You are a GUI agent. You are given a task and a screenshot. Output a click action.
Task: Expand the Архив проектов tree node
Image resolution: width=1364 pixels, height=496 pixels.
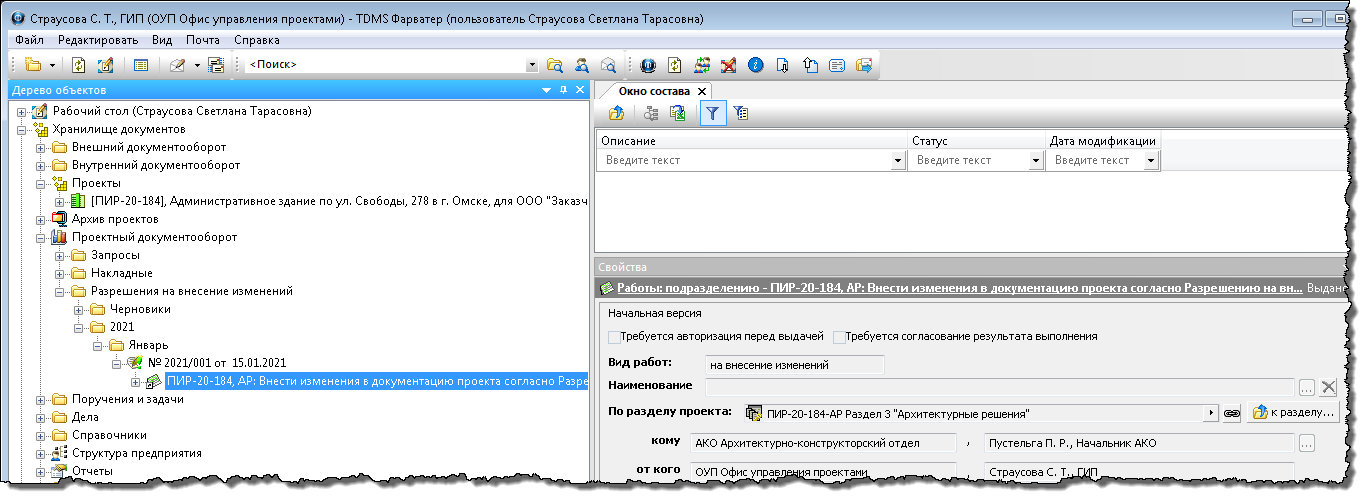pos(41,219)
